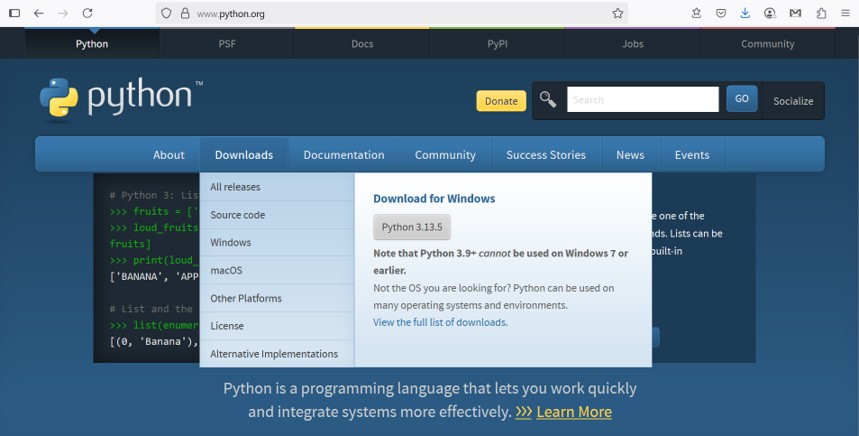Select Source code in Downloads submenu
This screenshot has width=859, height=436.
tap(277, 215)
